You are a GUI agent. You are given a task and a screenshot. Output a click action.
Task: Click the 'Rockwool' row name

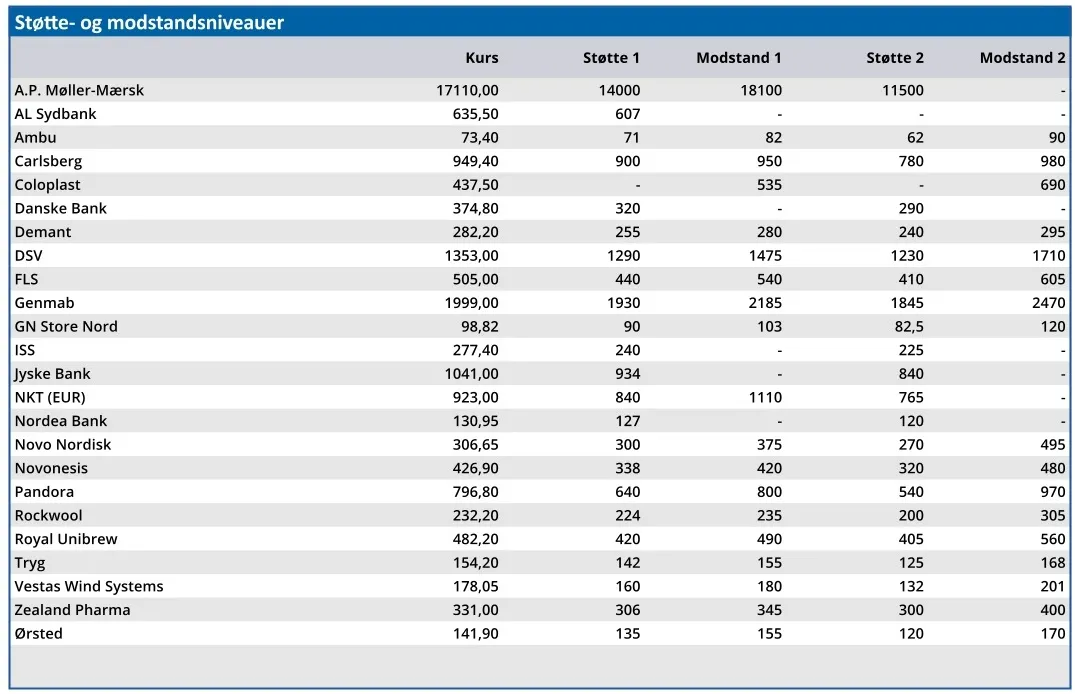(48, 516)
